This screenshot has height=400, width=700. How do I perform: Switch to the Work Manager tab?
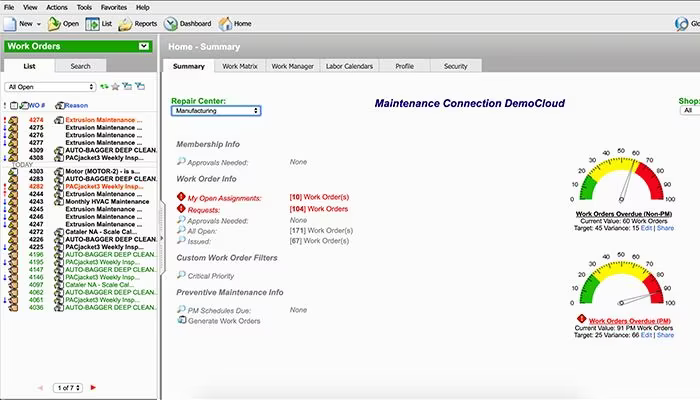(293, 66)
